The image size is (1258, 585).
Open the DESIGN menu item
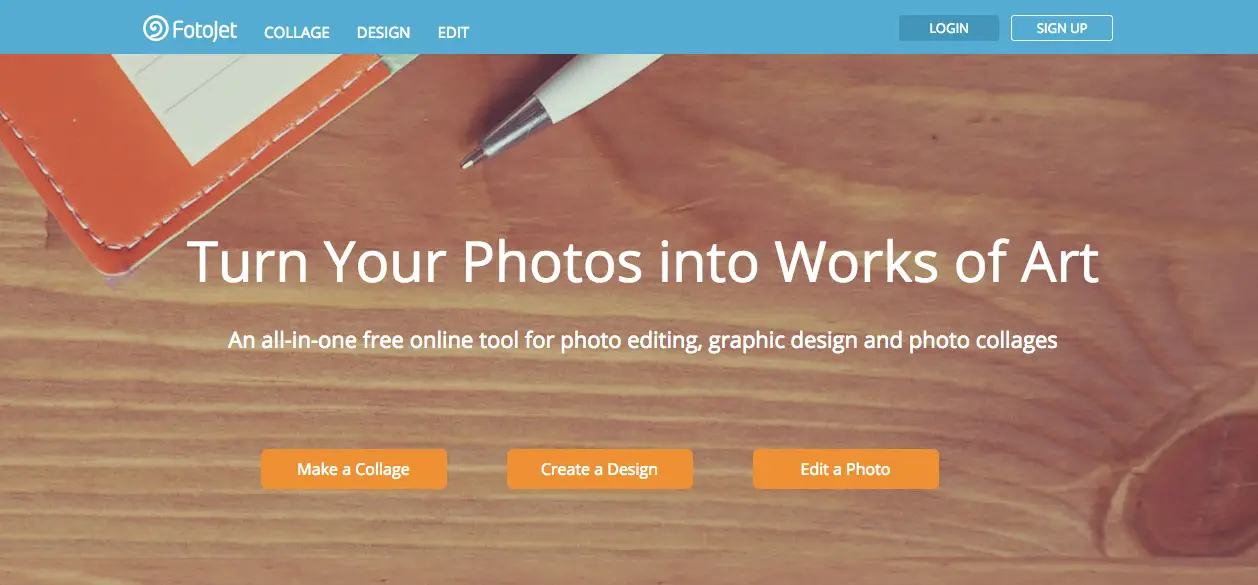click(383, 32)
